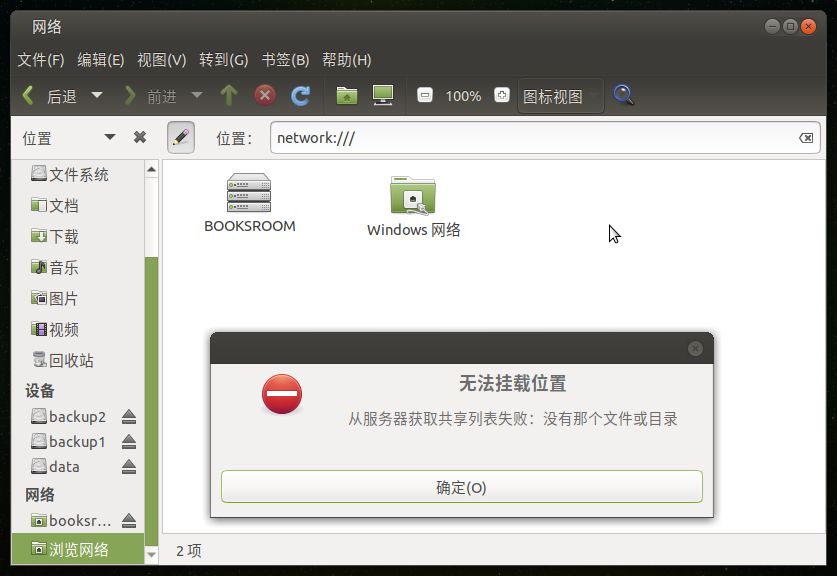Open the 文件(F) menu
Viewport: 837px width, 576px height.
(x=41, y=60)
